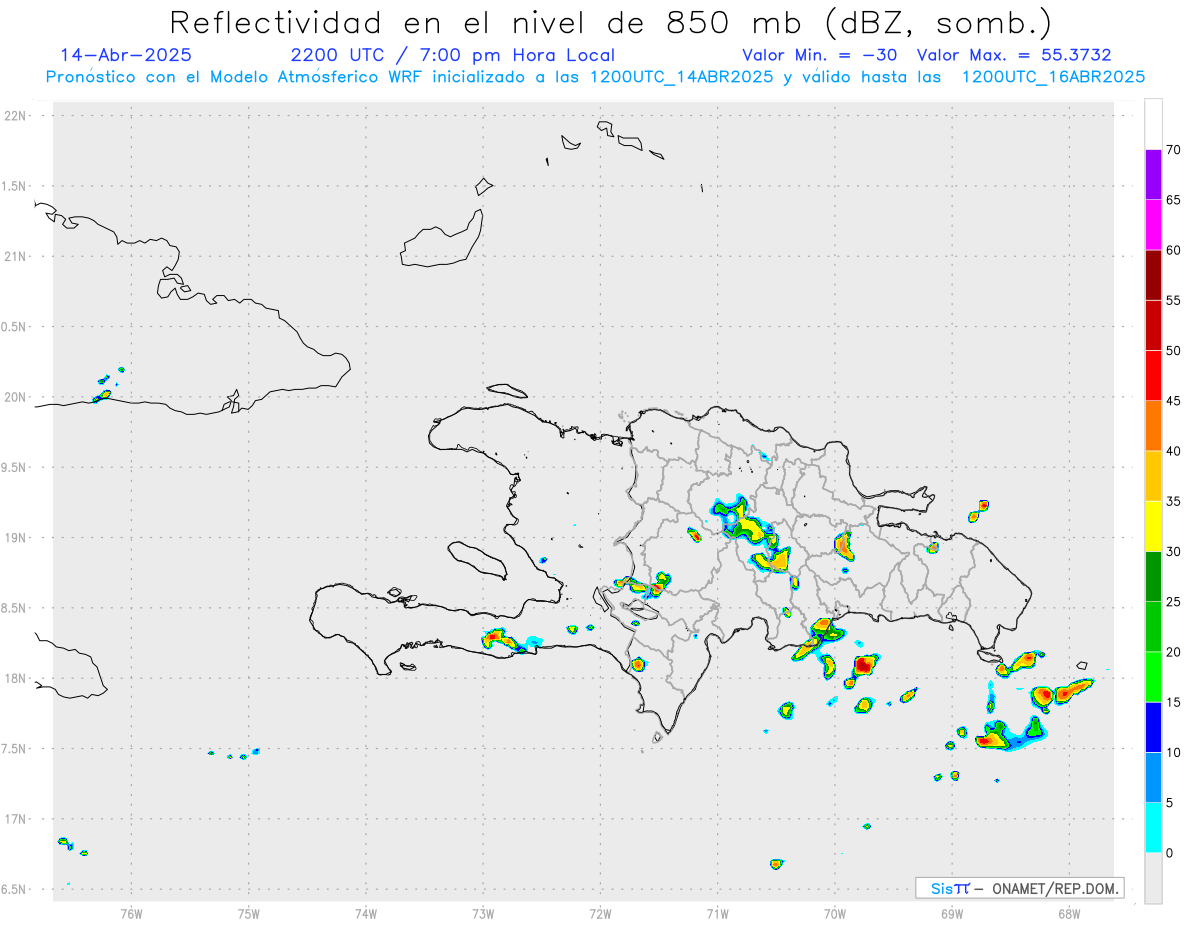Click the longitude label '73W'
Screen dimensions: 1200x927
(x=483, y=913)
